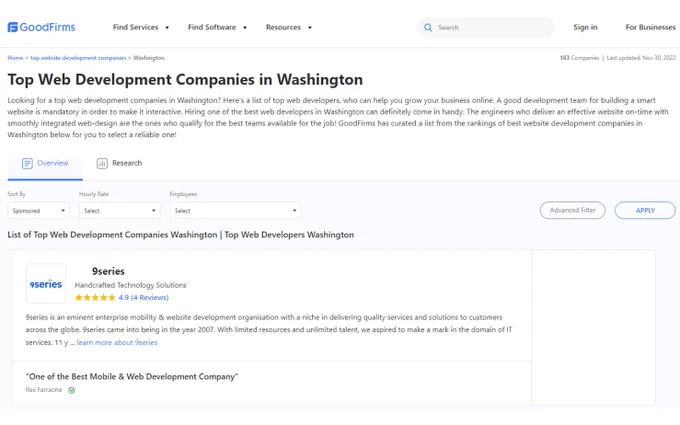Click learn more about 9series link
The image size is (680, 425).
[117, 343]
